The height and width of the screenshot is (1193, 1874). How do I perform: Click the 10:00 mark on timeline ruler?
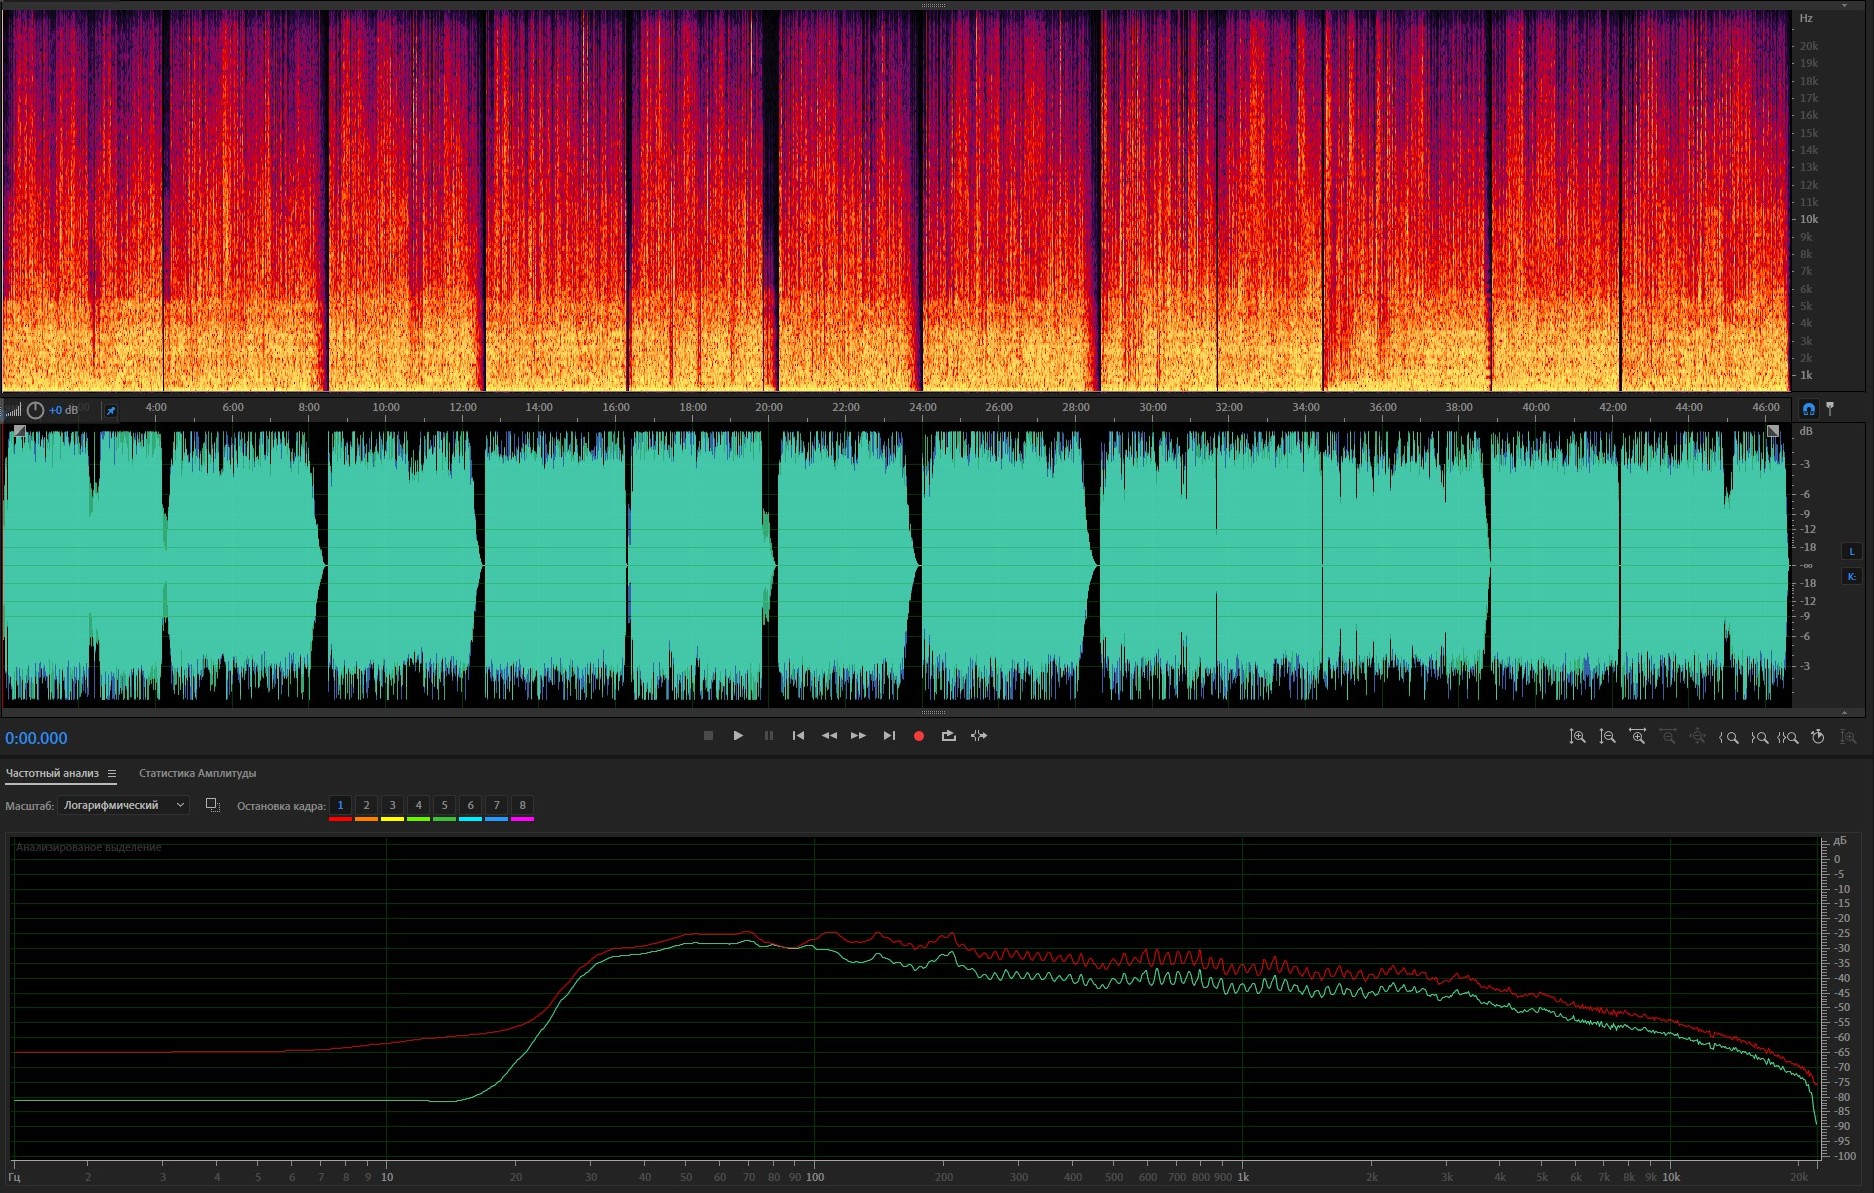click(x=386, y=407)
